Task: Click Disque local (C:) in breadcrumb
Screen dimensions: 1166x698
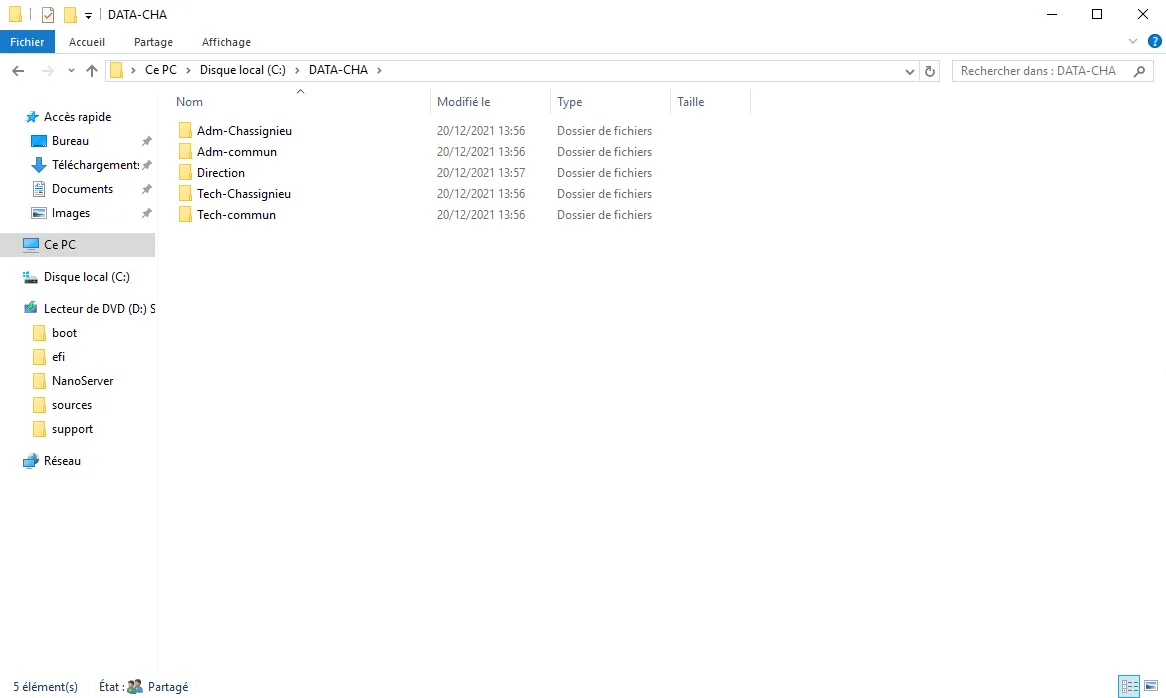Action: [242, 70]
